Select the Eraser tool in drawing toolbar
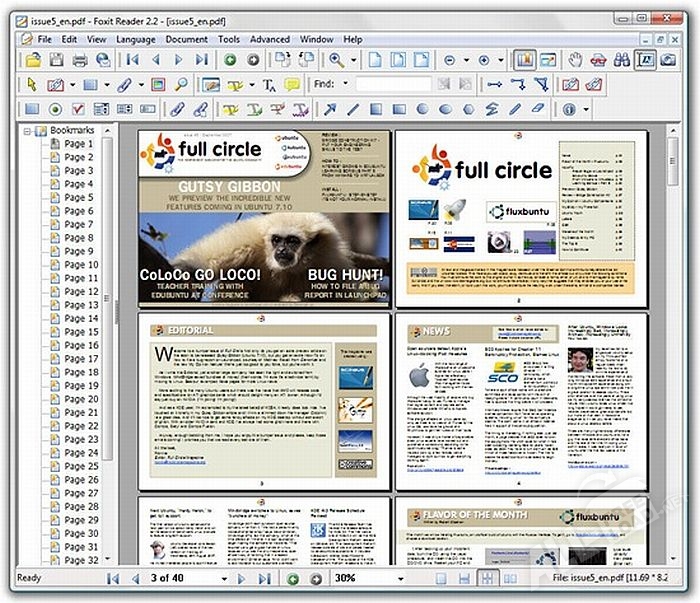The image size is (700, 603). 538,109
